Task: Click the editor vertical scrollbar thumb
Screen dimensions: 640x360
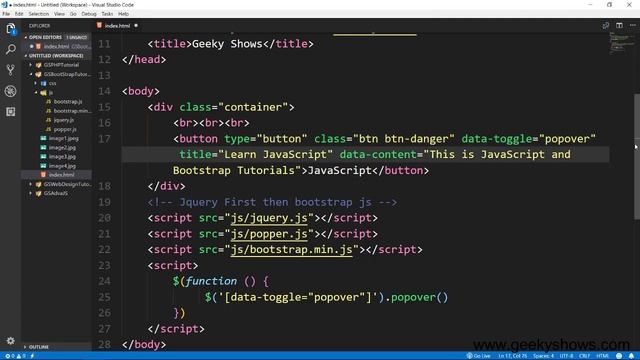Action: pyautogui.click(x=637, y=157)
